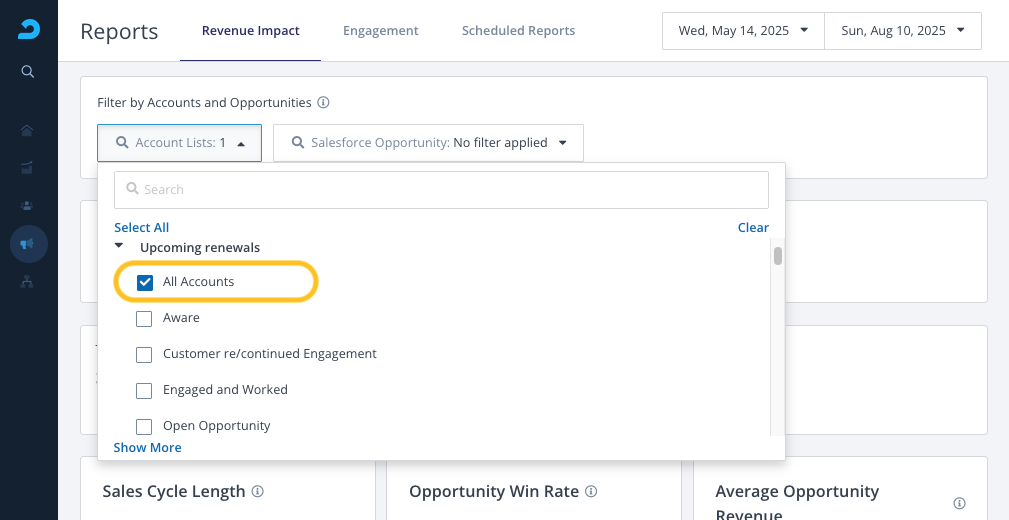The height and width of the screenshot is (520, 1009).
Task: Open the Scheduled Reports tab
Action: point(518,31)
